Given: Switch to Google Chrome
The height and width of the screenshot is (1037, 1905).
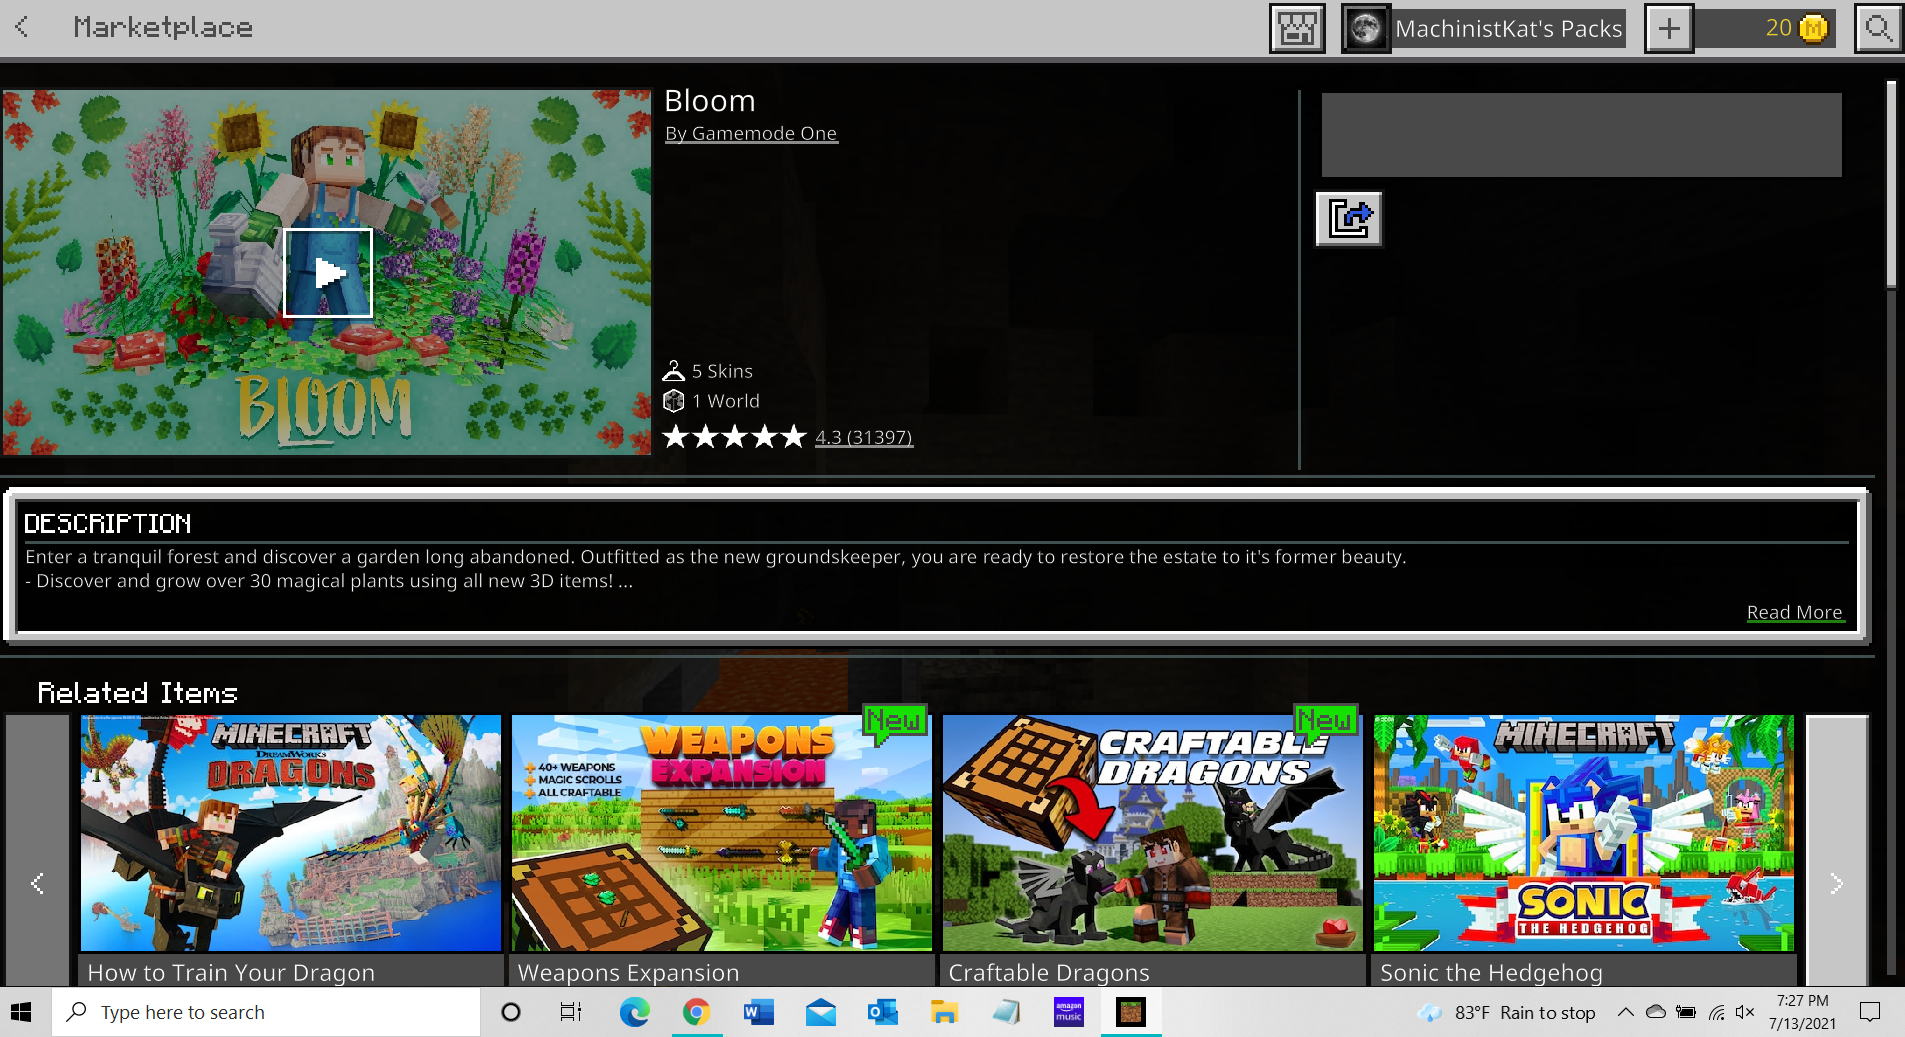Looking at the screenshot, I should 697,1012.
